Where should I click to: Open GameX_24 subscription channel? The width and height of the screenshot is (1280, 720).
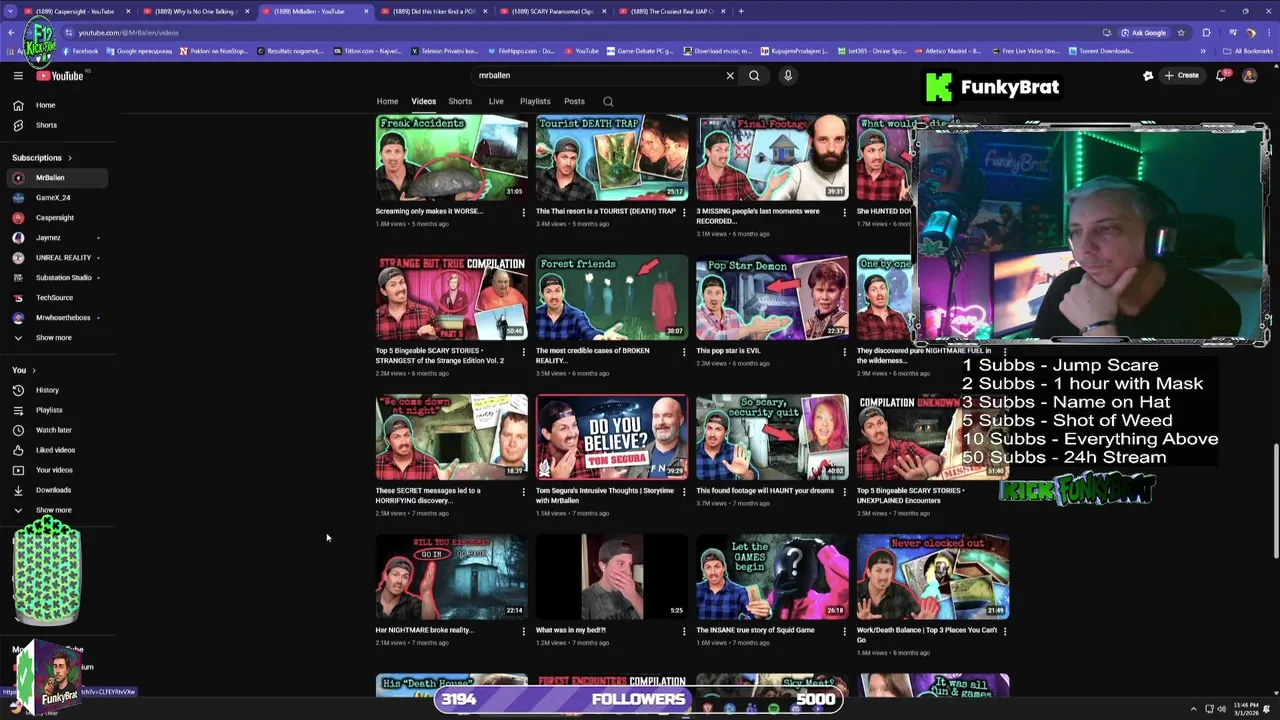[x=57, y=198]
